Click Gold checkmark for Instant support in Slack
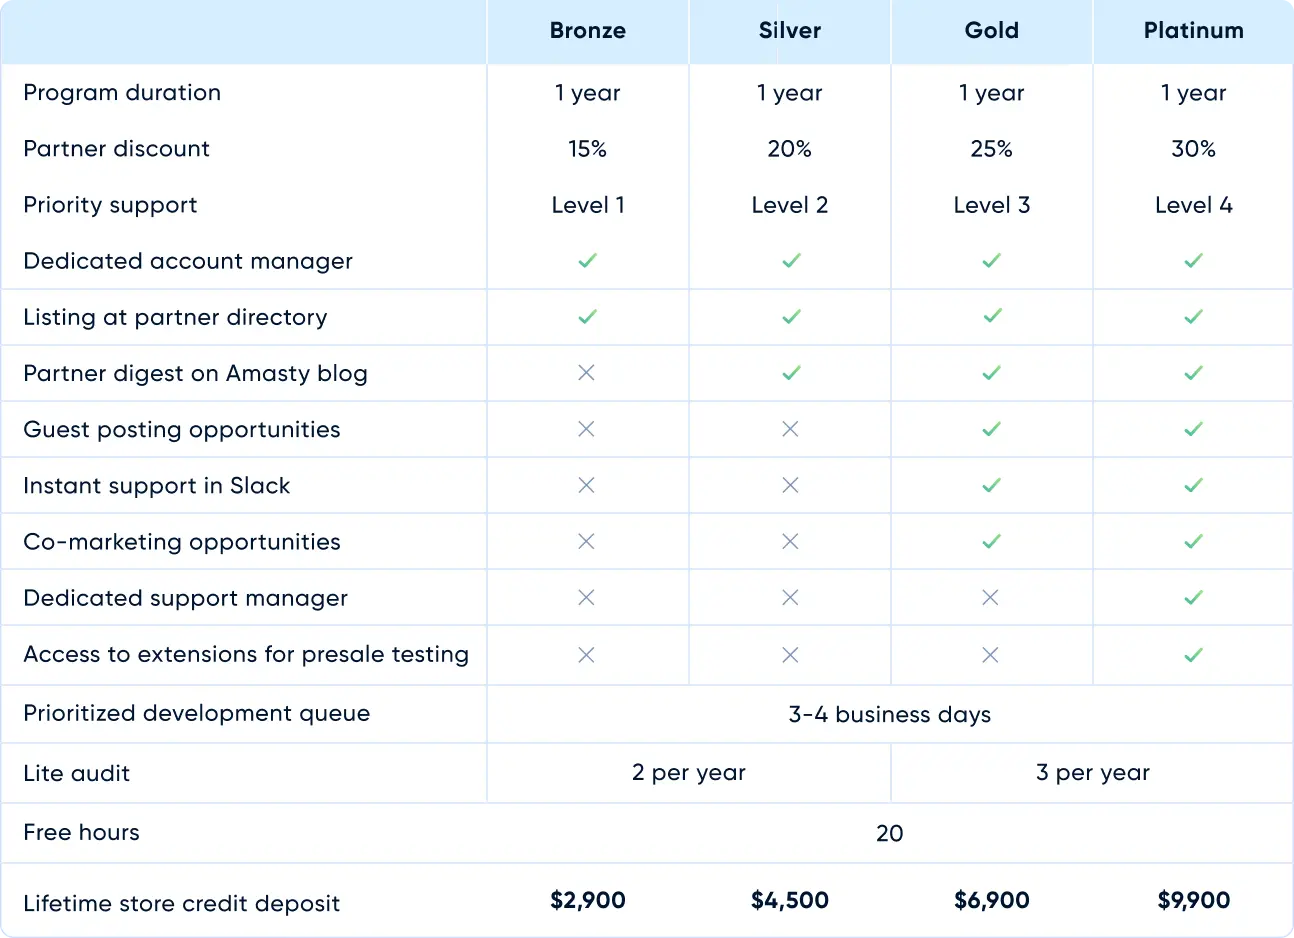 [x=991, y=485]
